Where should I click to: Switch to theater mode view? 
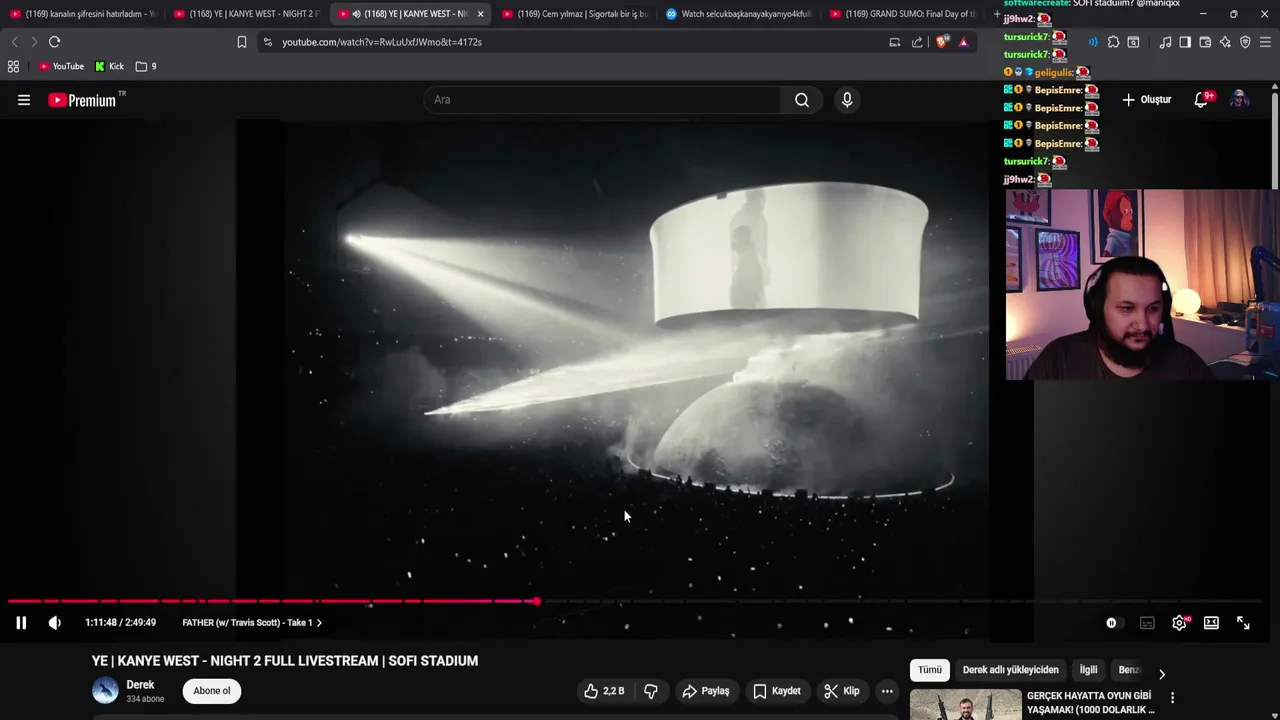point(1211,623)
